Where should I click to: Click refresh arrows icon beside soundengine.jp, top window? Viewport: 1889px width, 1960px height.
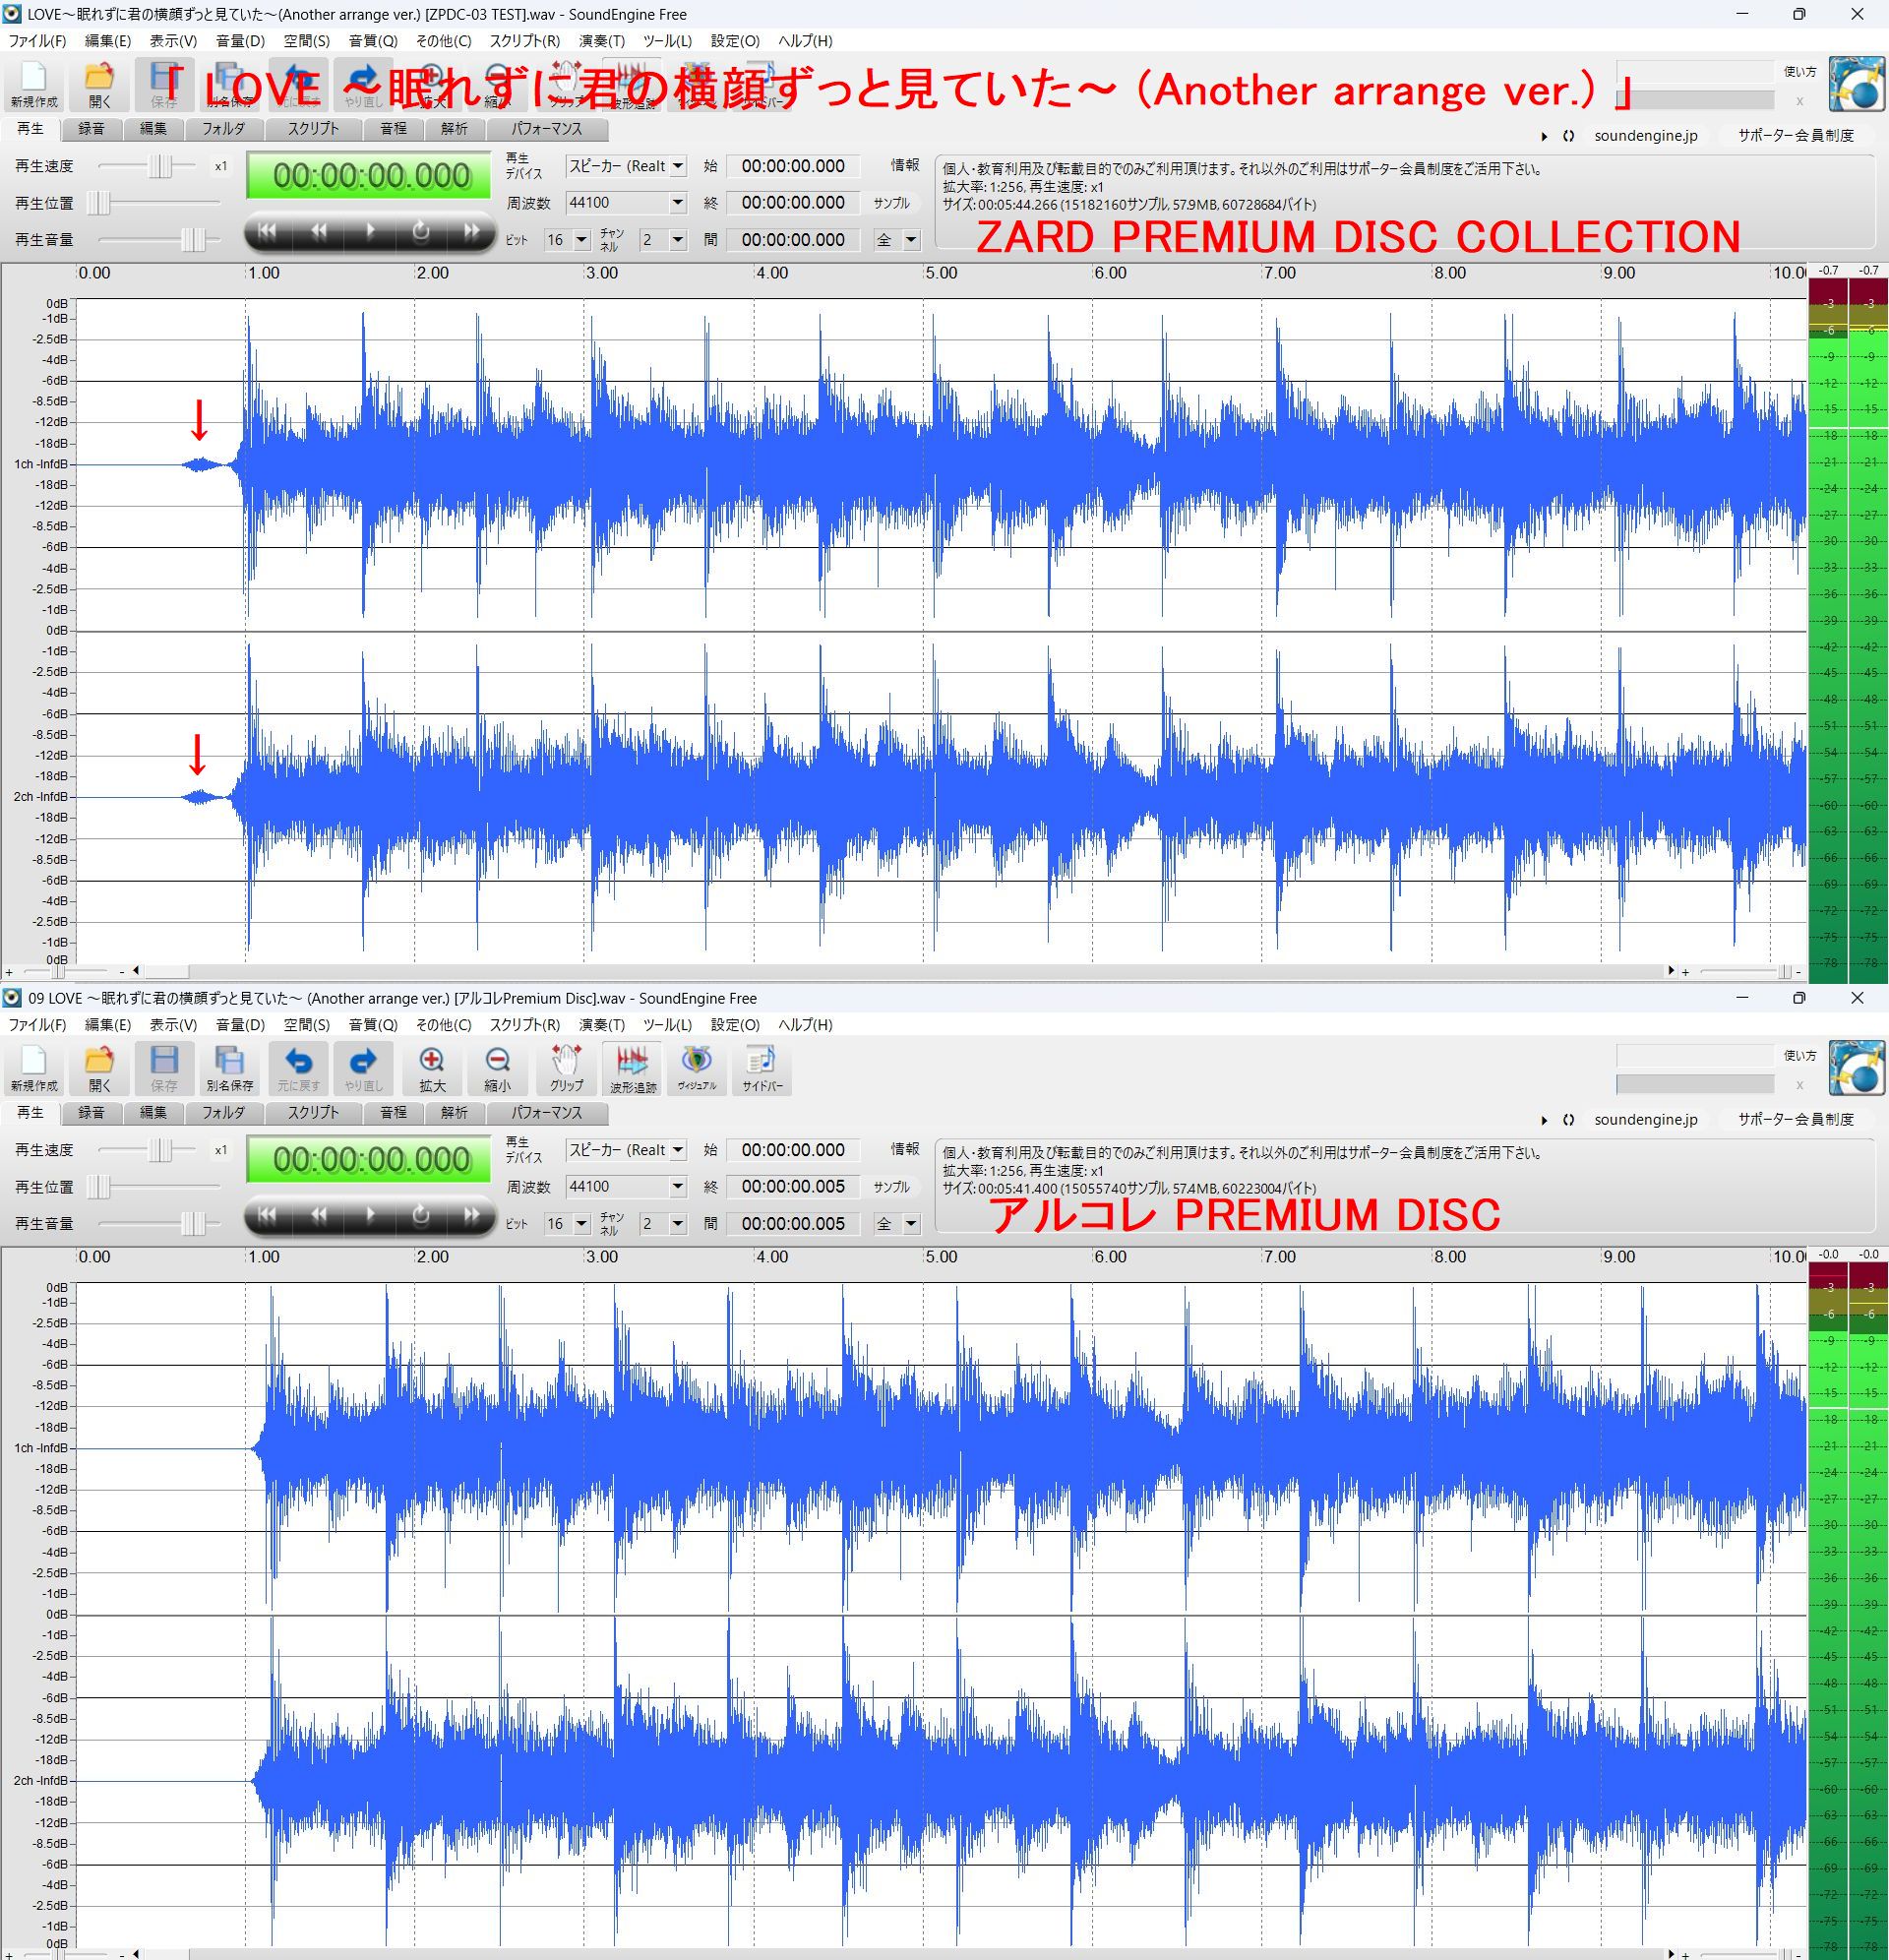[1568, 136]
